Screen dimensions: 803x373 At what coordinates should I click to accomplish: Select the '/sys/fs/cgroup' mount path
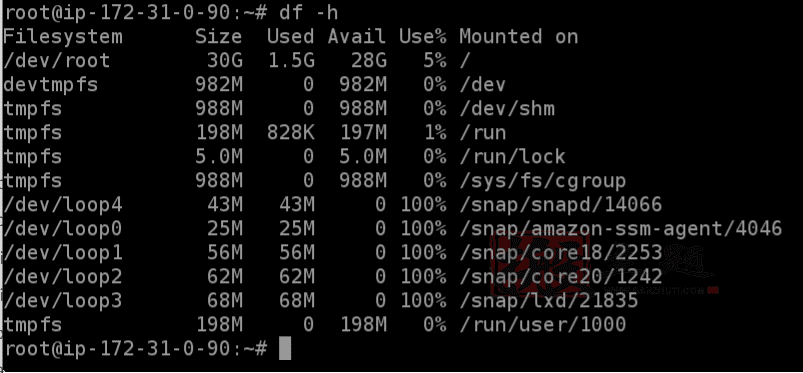(543, 181)
